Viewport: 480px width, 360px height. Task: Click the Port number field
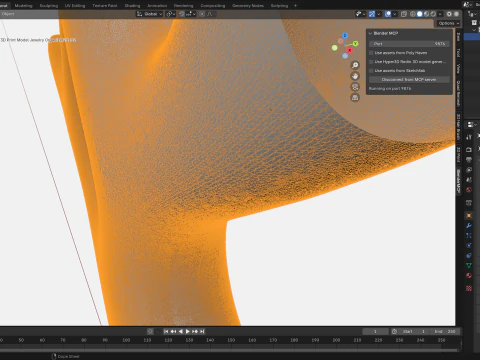click(409, 44)
